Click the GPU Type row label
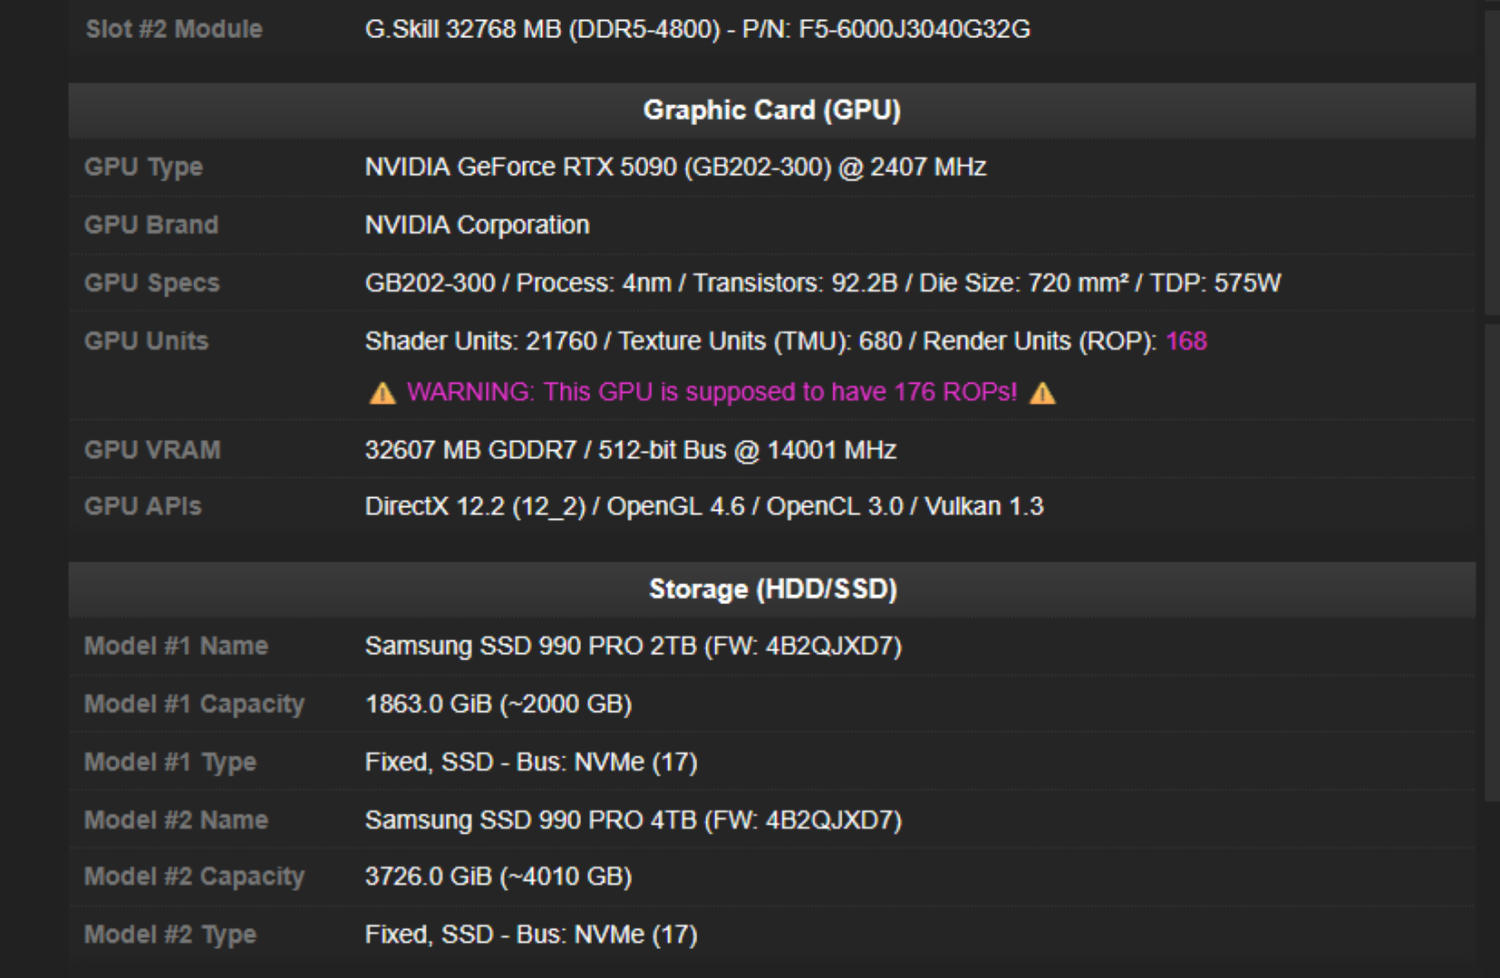Viewport: 1500px width, 978px height. (142, 167)
